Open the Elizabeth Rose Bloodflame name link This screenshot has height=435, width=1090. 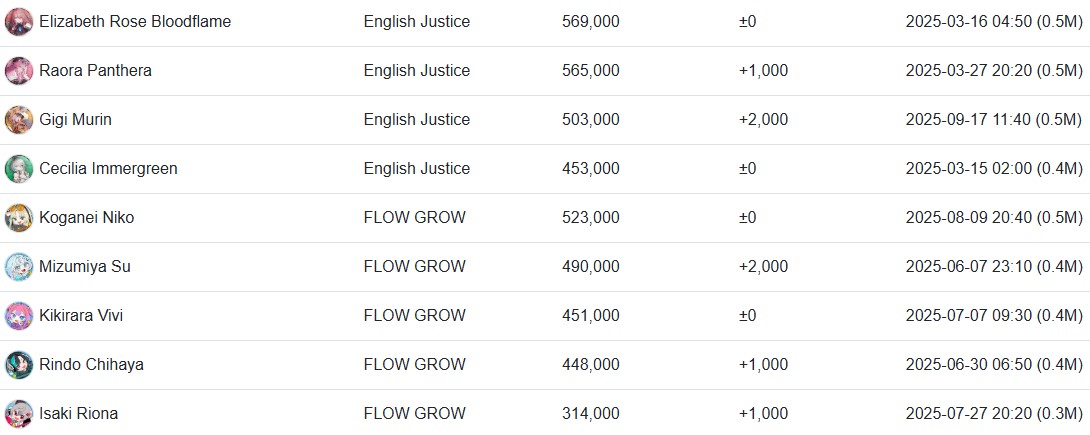[x=135, y=22]
